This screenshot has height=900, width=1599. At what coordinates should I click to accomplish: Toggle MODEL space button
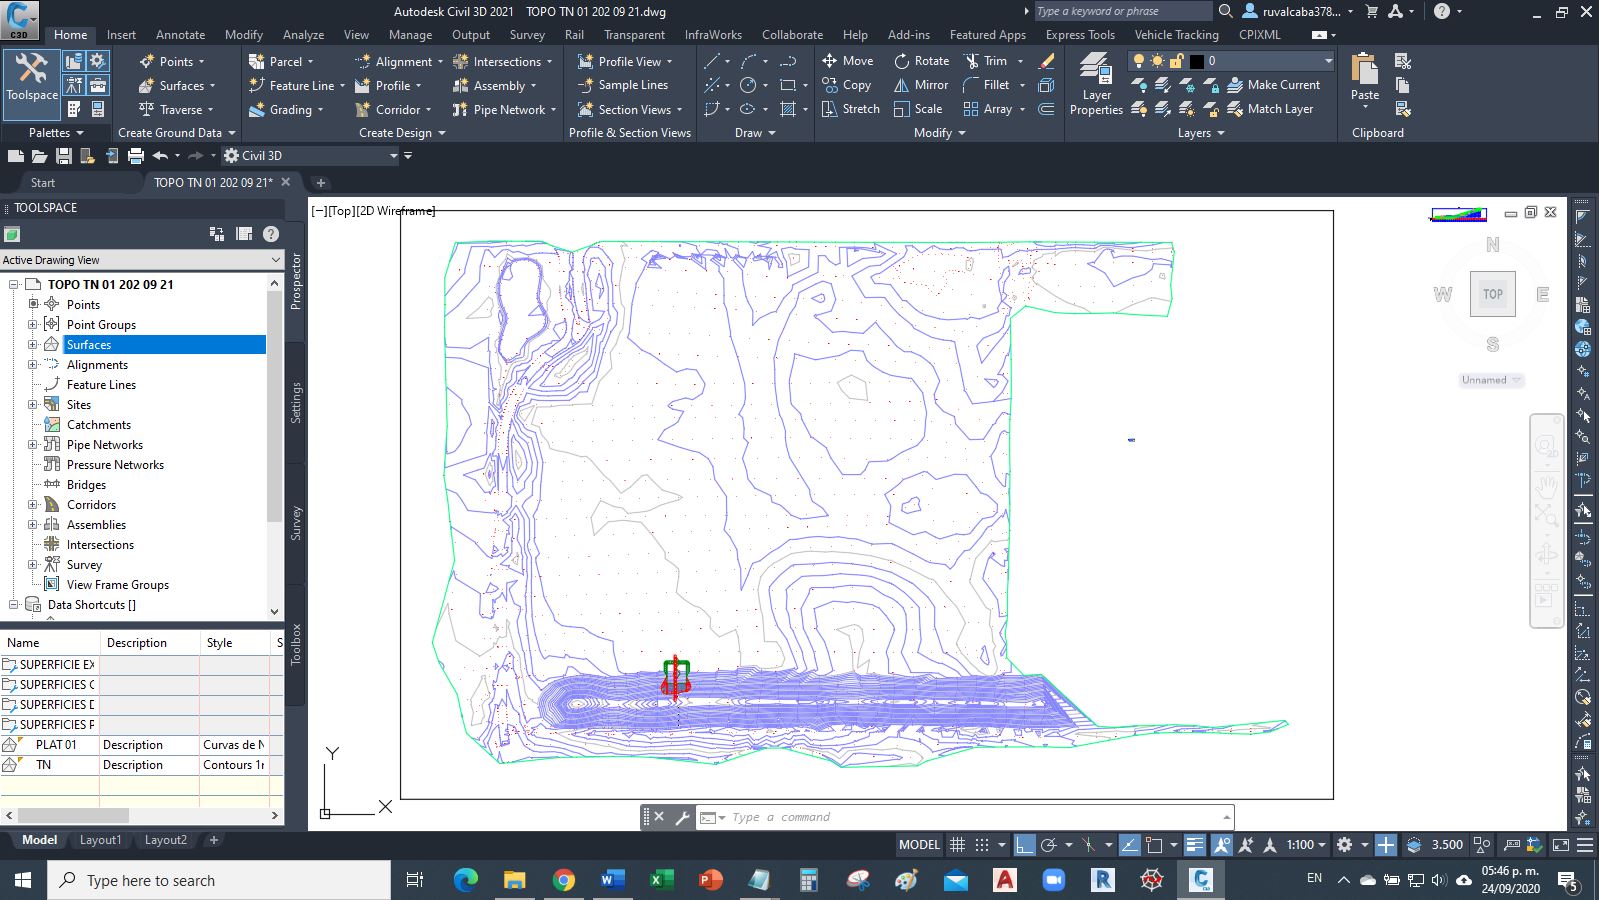(x=919, y=845)
